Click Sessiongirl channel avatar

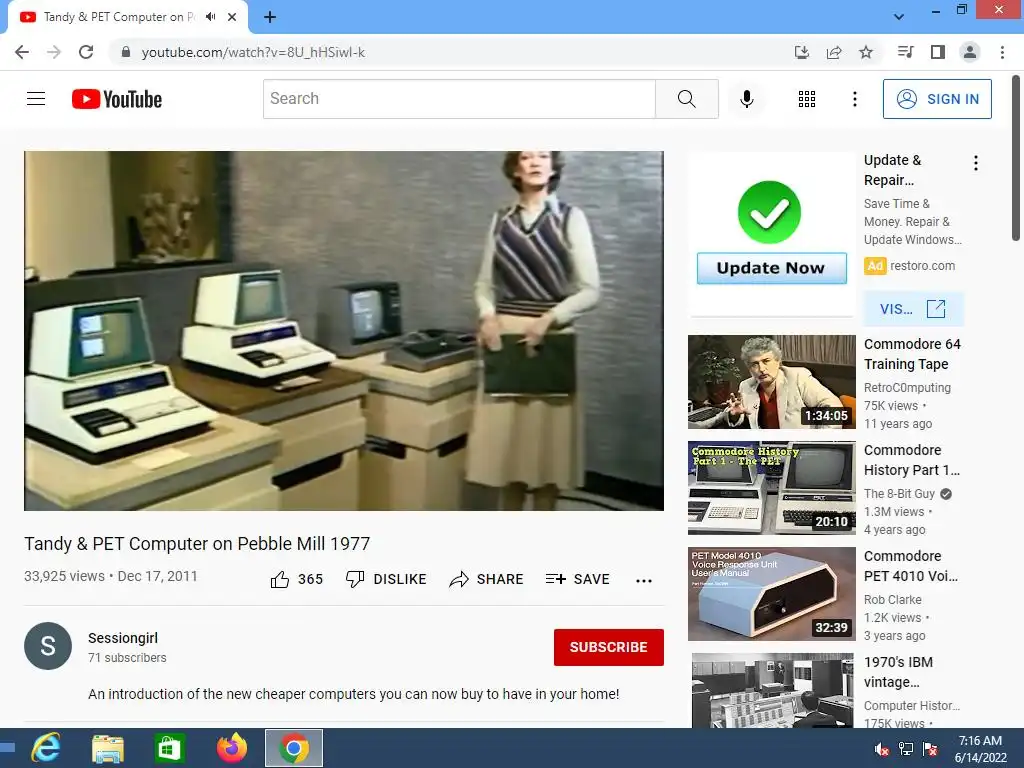(48, 646)
